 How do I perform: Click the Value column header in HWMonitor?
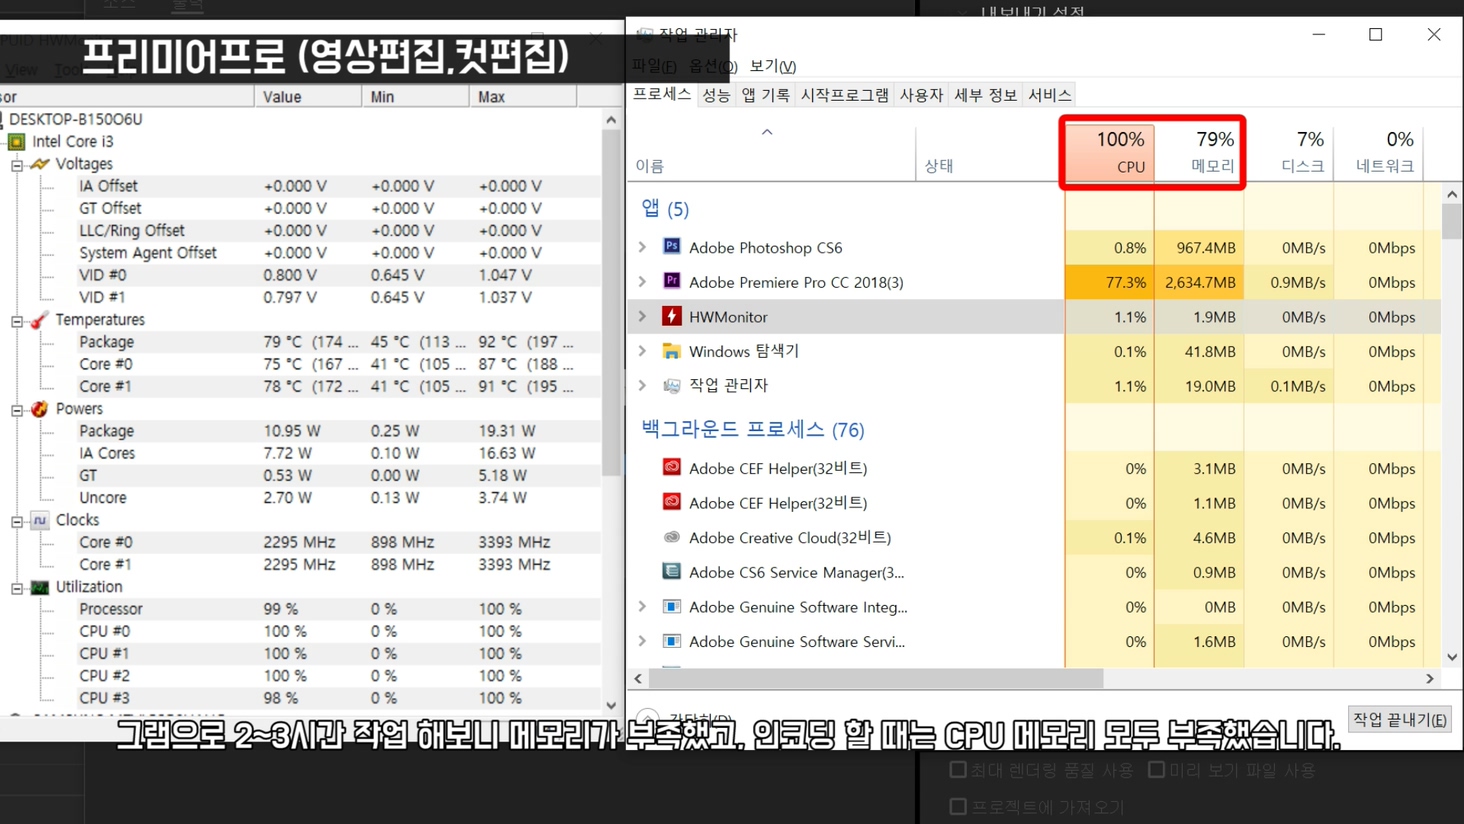[x=308, y=97]
